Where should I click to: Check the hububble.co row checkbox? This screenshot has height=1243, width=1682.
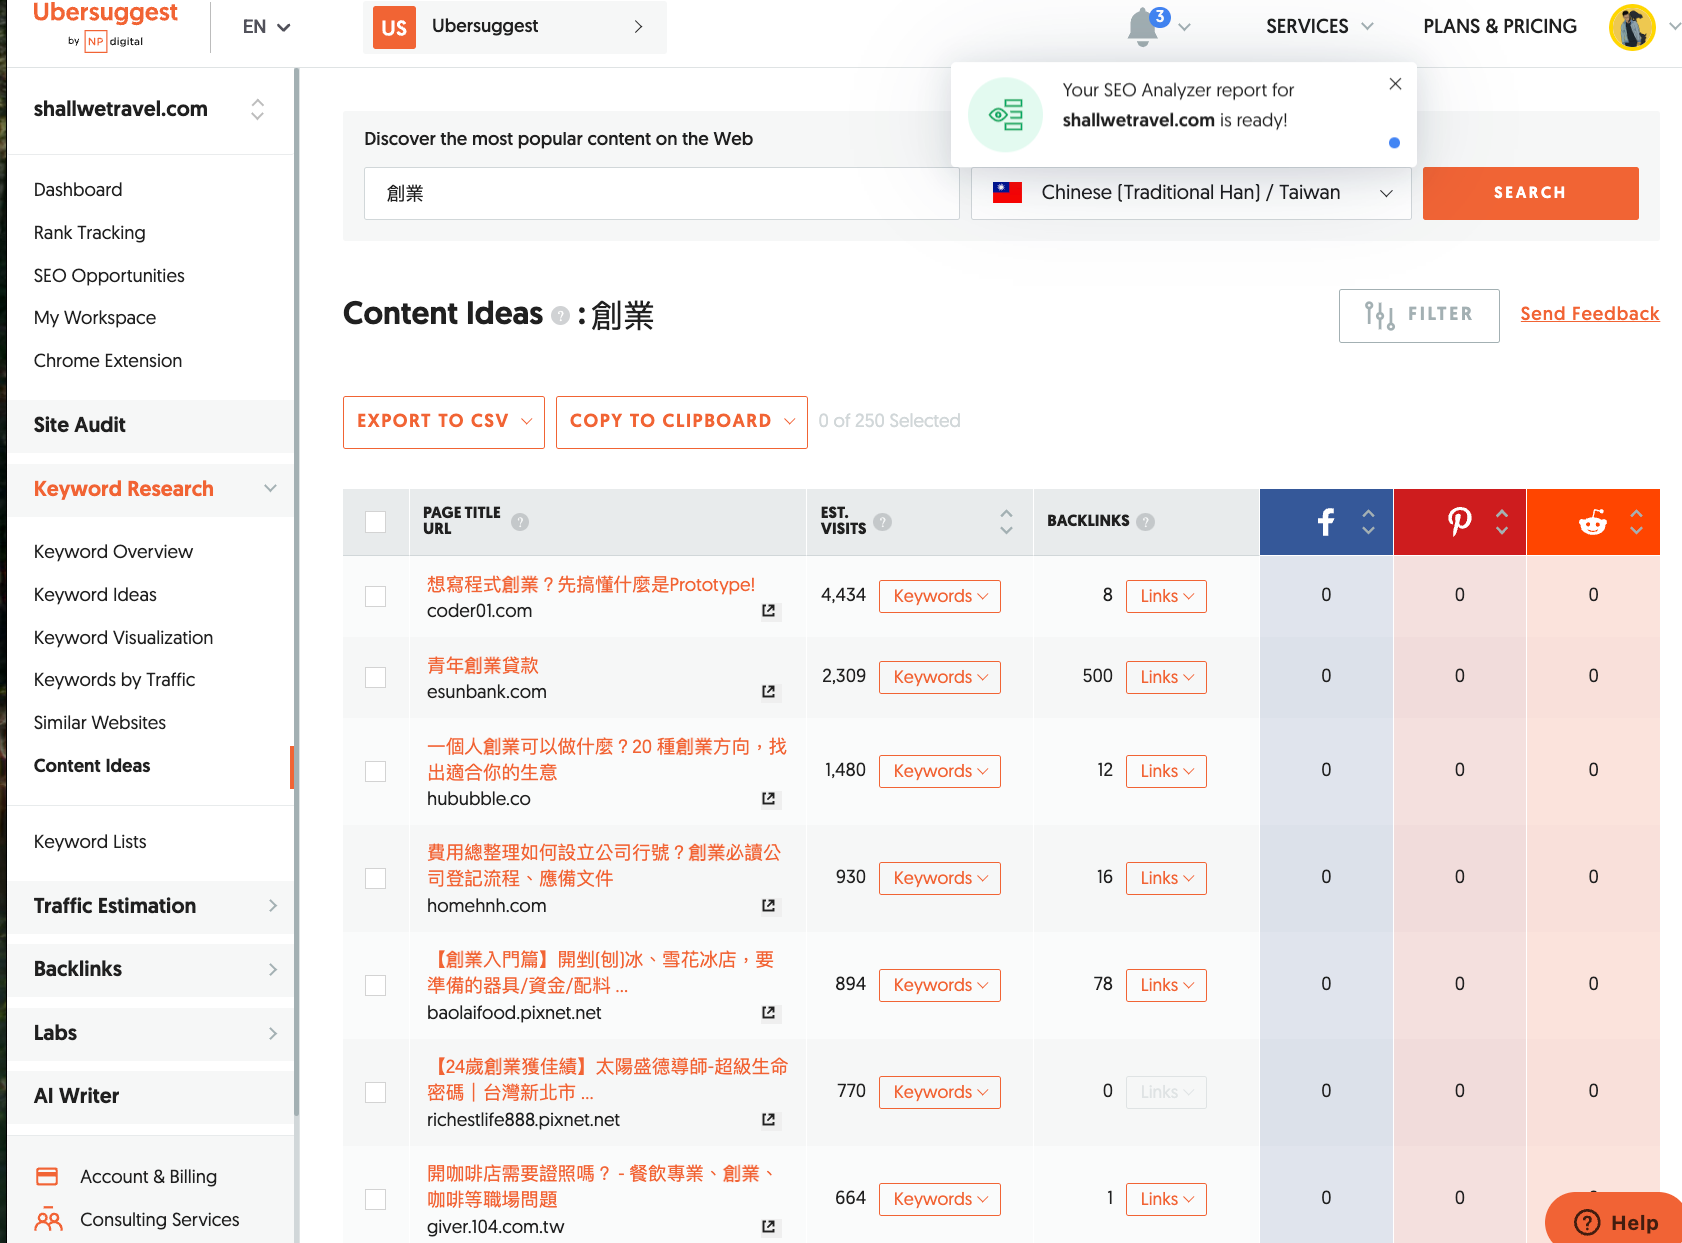[376, 771]
